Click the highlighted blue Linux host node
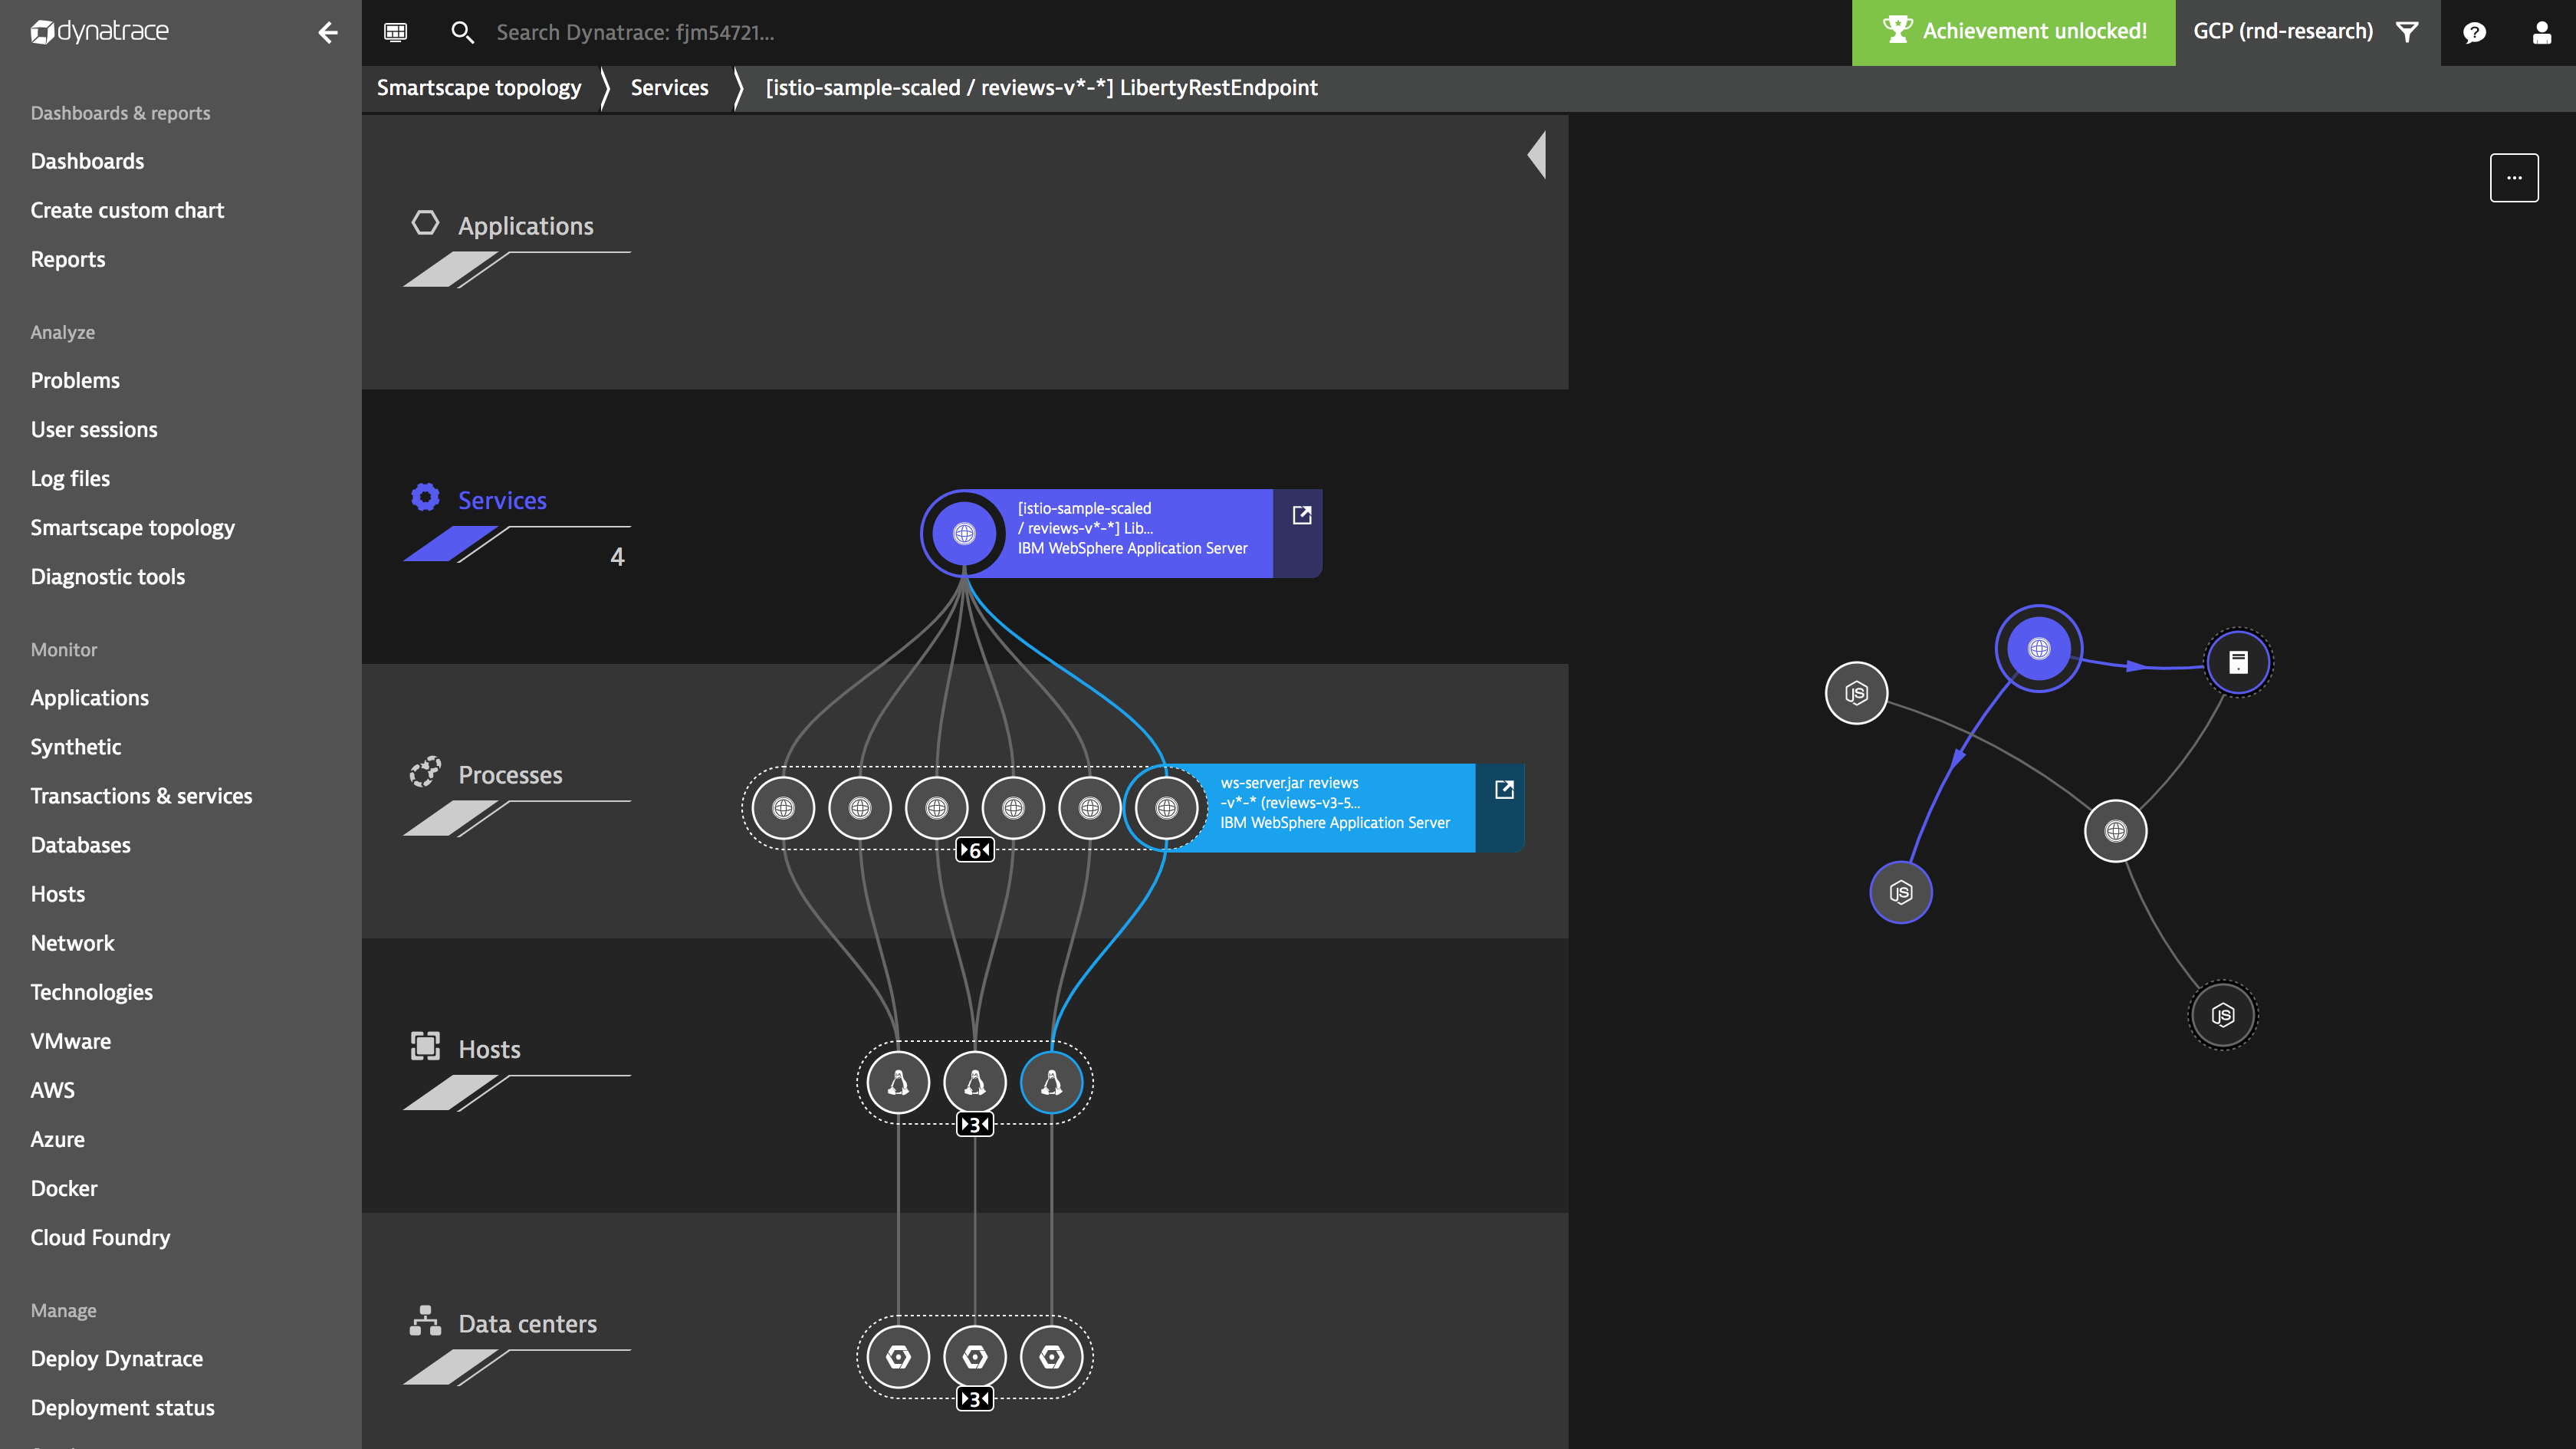This screenshot has height=1449, width=2576. (1051, 1082)
